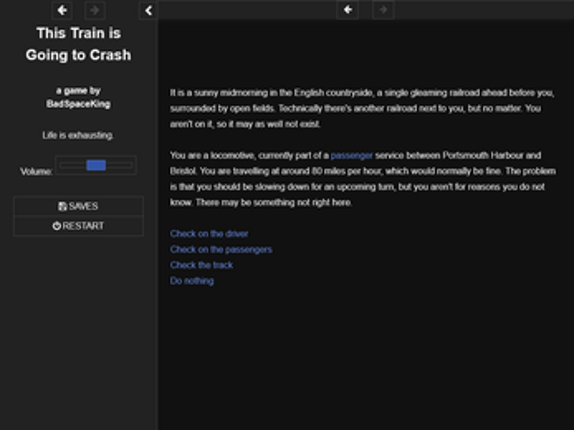574x430 pixels.
Task: Click the 'Life is exhausting' tagline
Action: click(x=78, y=135)
